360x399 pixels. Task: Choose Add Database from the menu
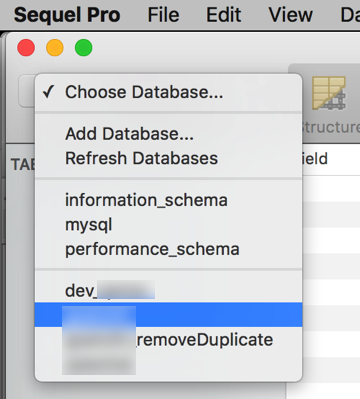click(168, 134)
